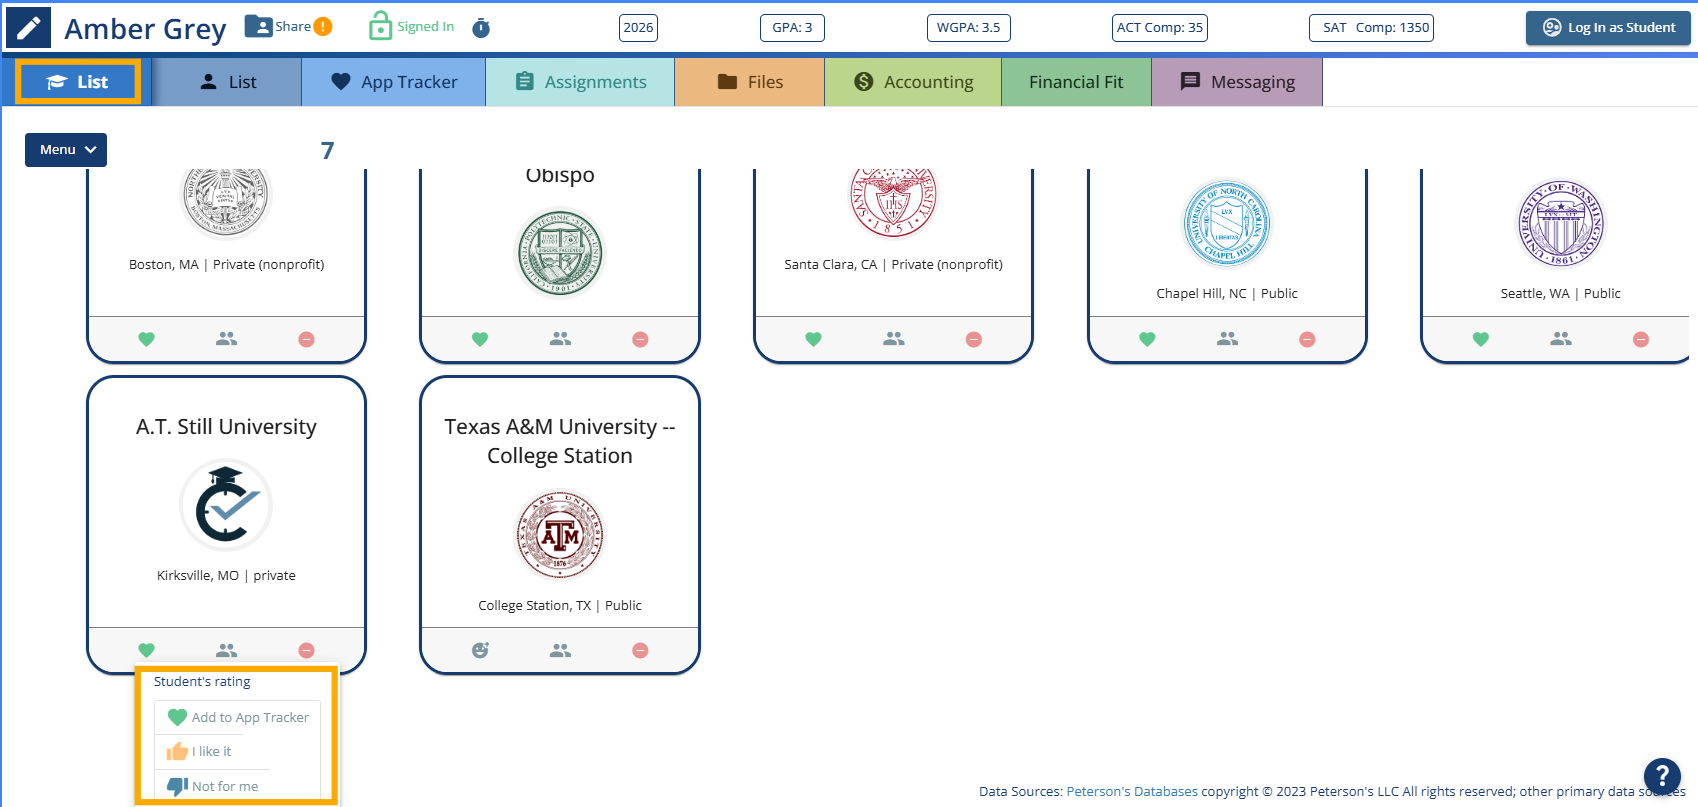Click green heart on Obispo card
The height and width of the screenshot is (807, 1698).
[480, 340]
